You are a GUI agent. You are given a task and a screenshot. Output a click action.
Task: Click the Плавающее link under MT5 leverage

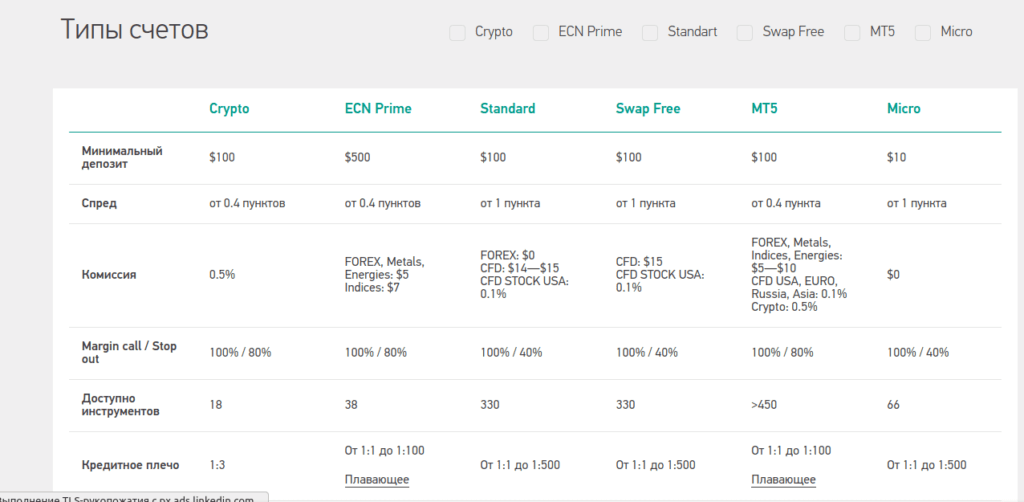point(783,480)
